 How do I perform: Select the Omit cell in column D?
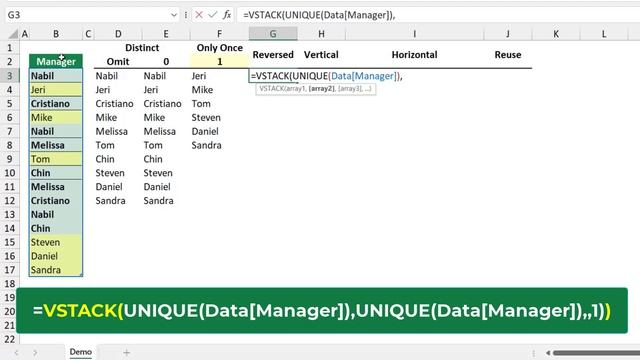(x=118, y=62)
